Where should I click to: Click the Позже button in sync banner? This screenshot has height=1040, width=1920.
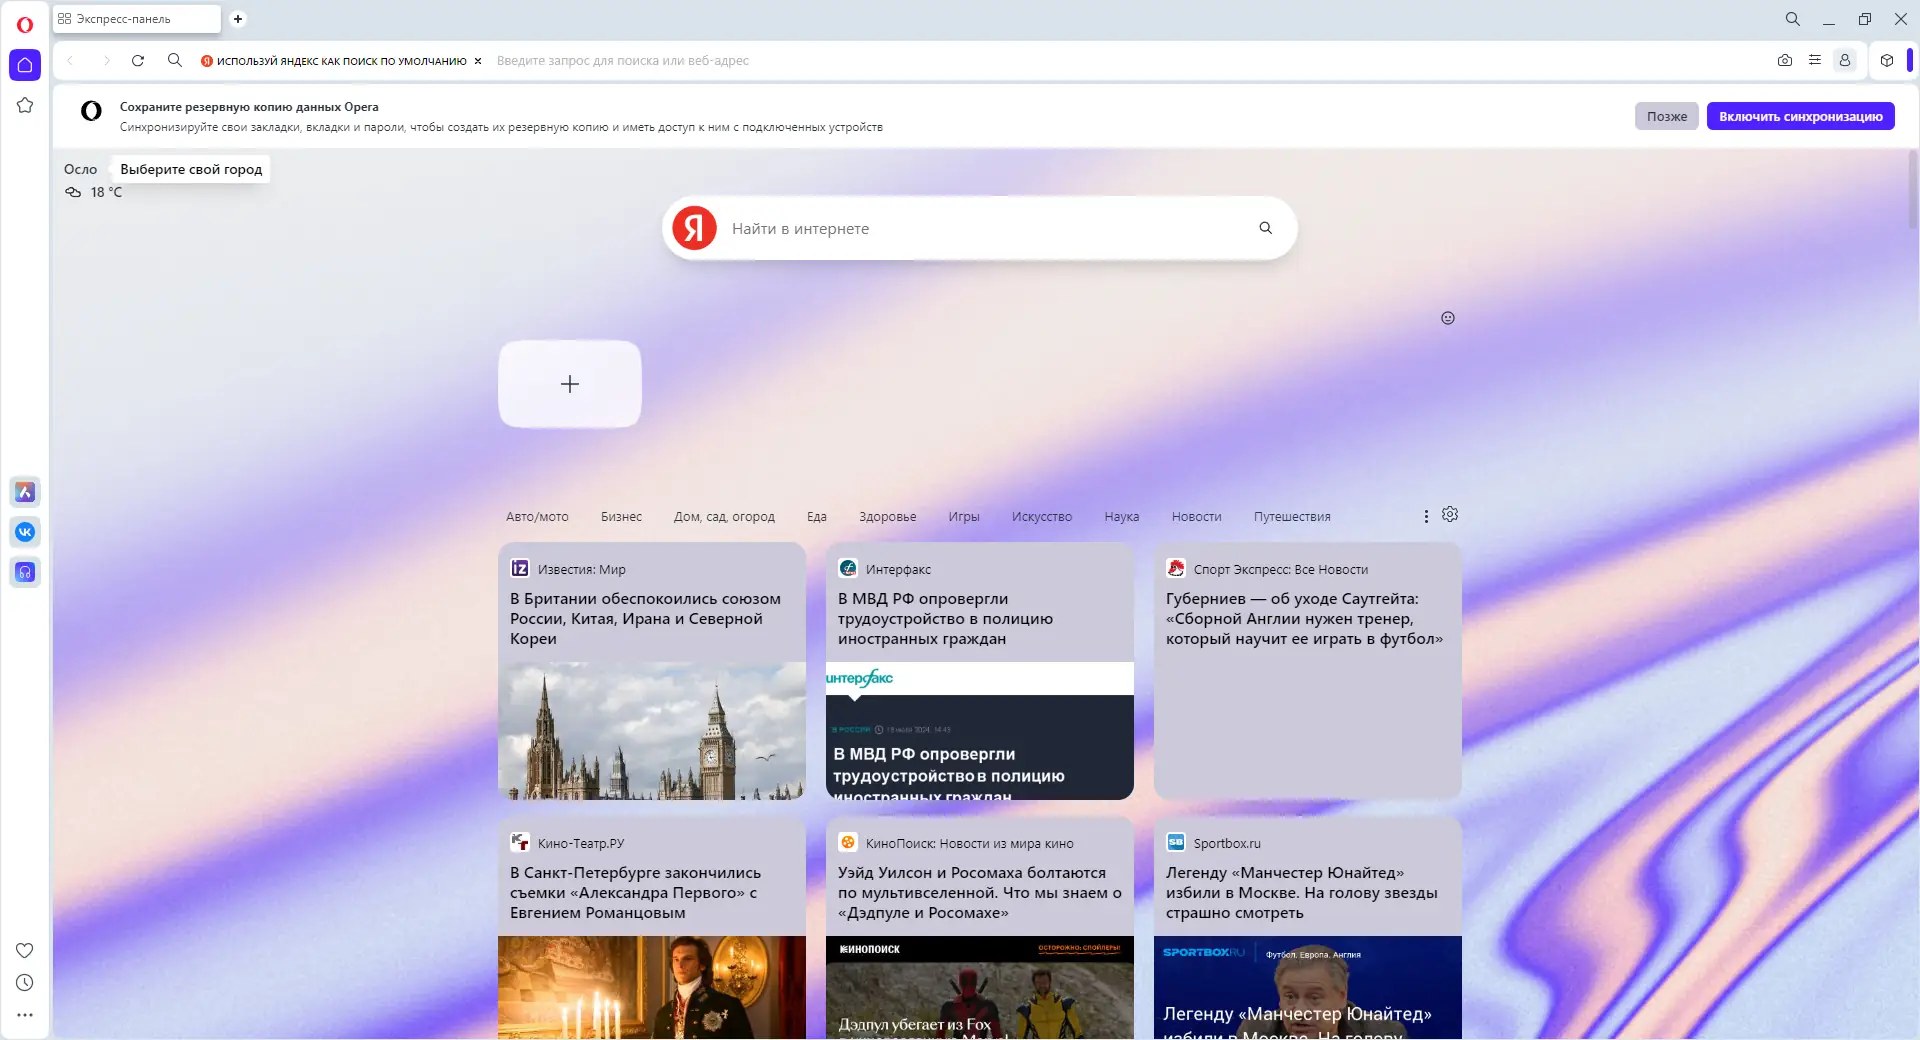(x=1667, y=116)
